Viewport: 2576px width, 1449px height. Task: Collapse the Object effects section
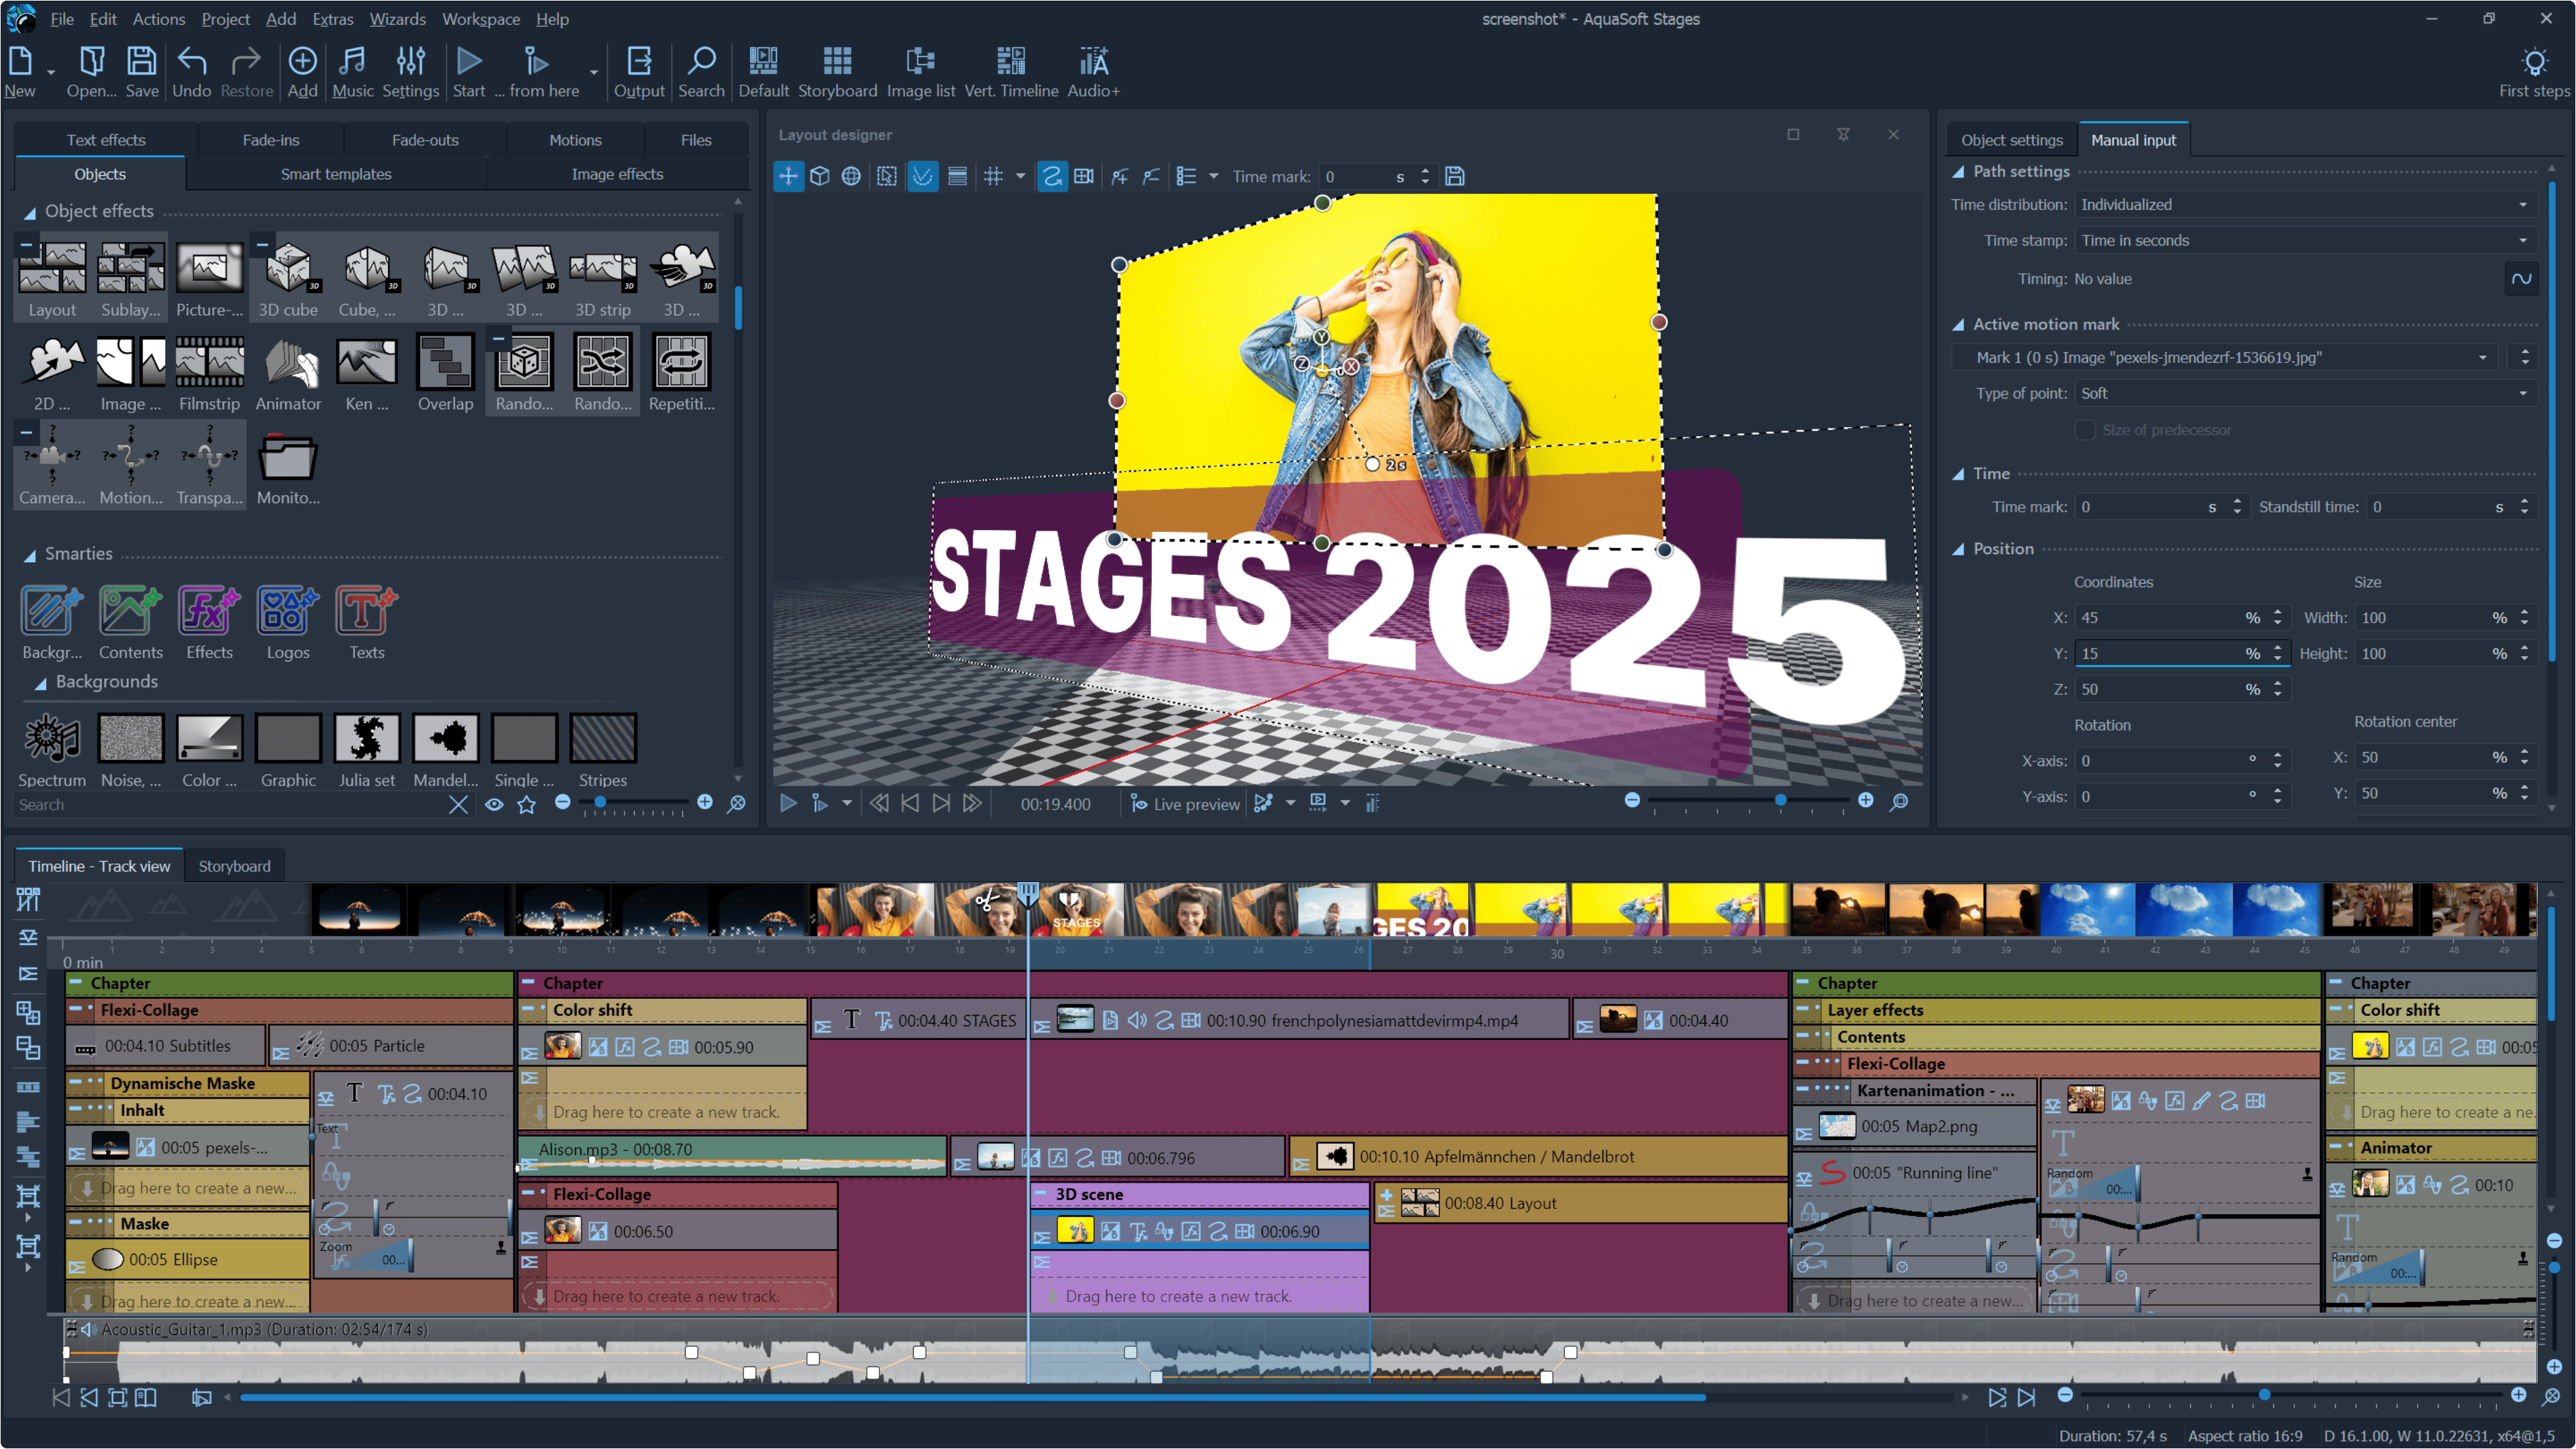30,212
